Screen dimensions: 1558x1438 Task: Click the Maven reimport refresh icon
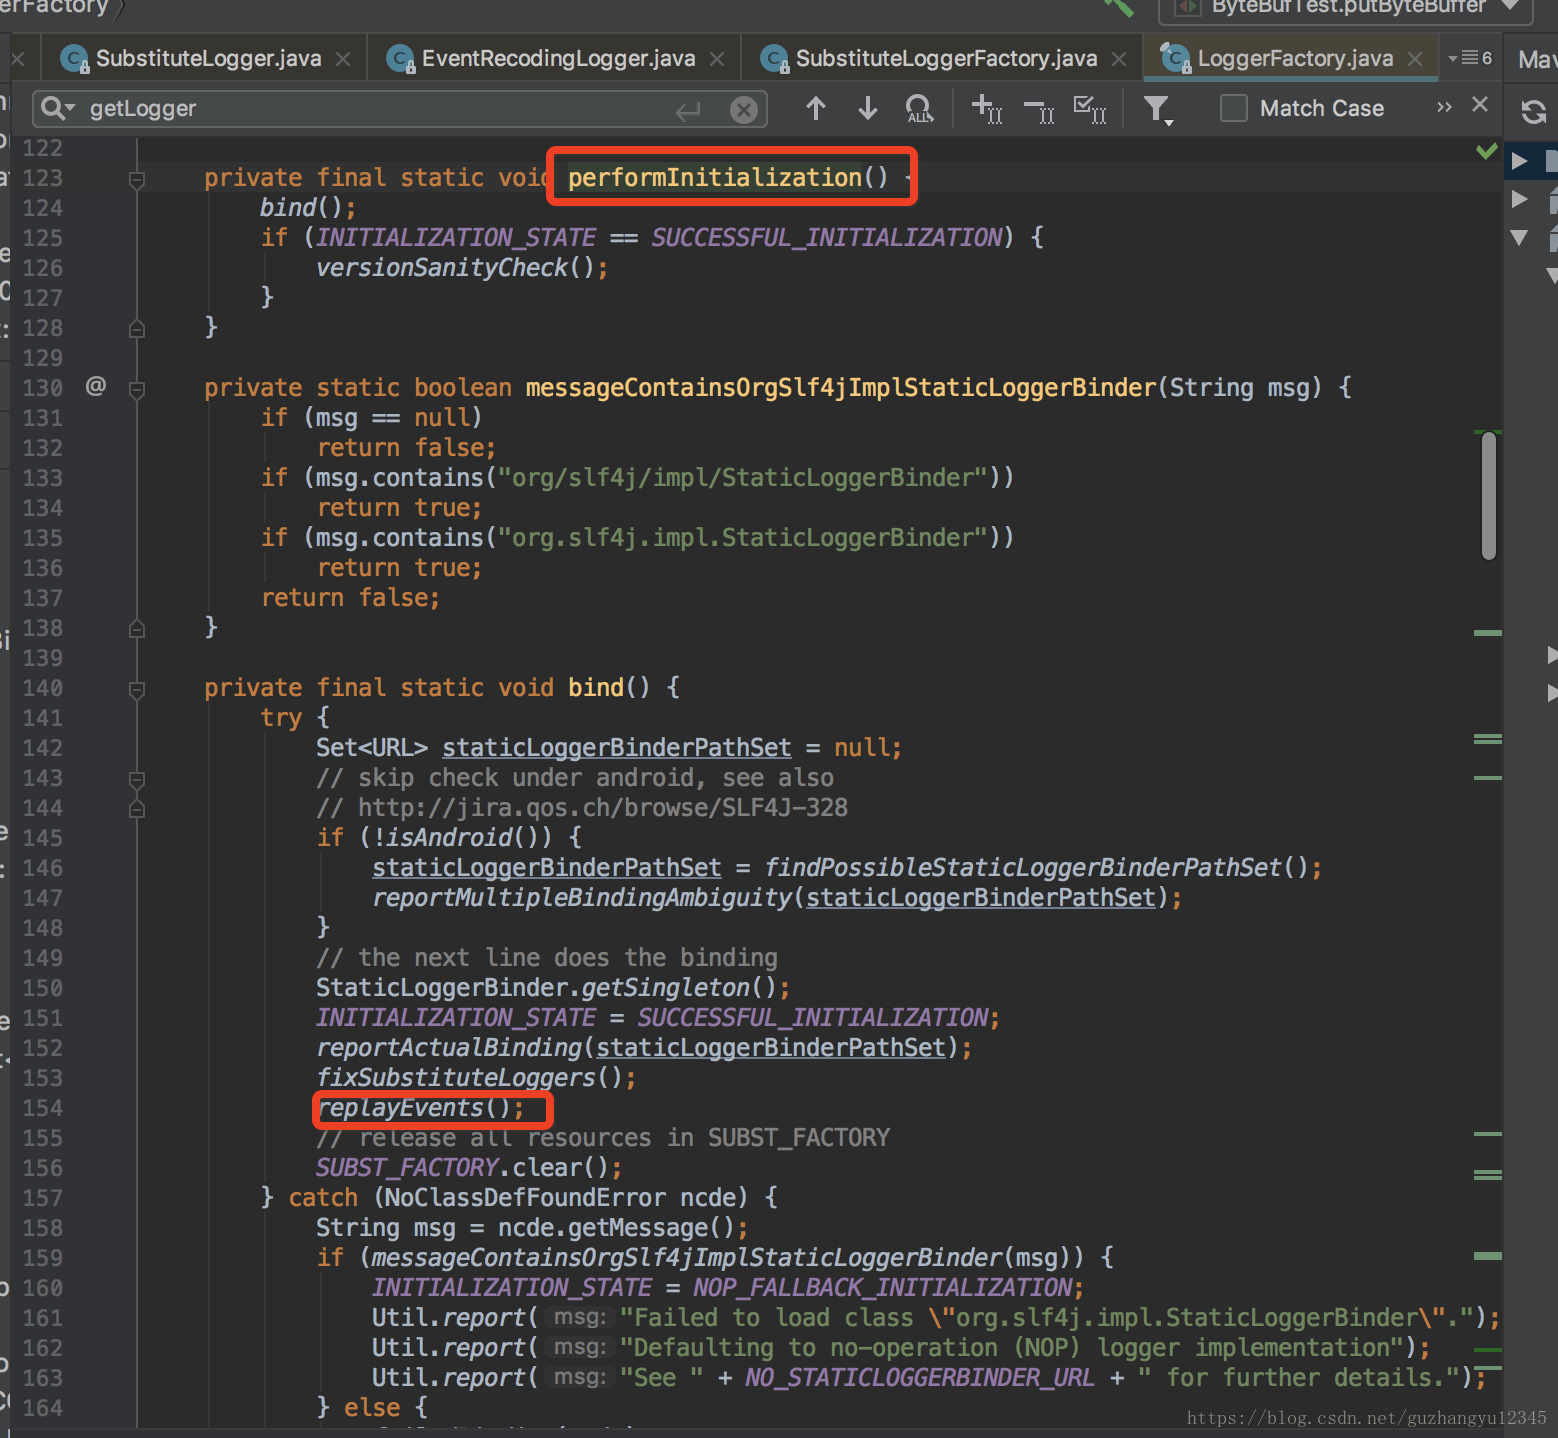pos(1534,111)
